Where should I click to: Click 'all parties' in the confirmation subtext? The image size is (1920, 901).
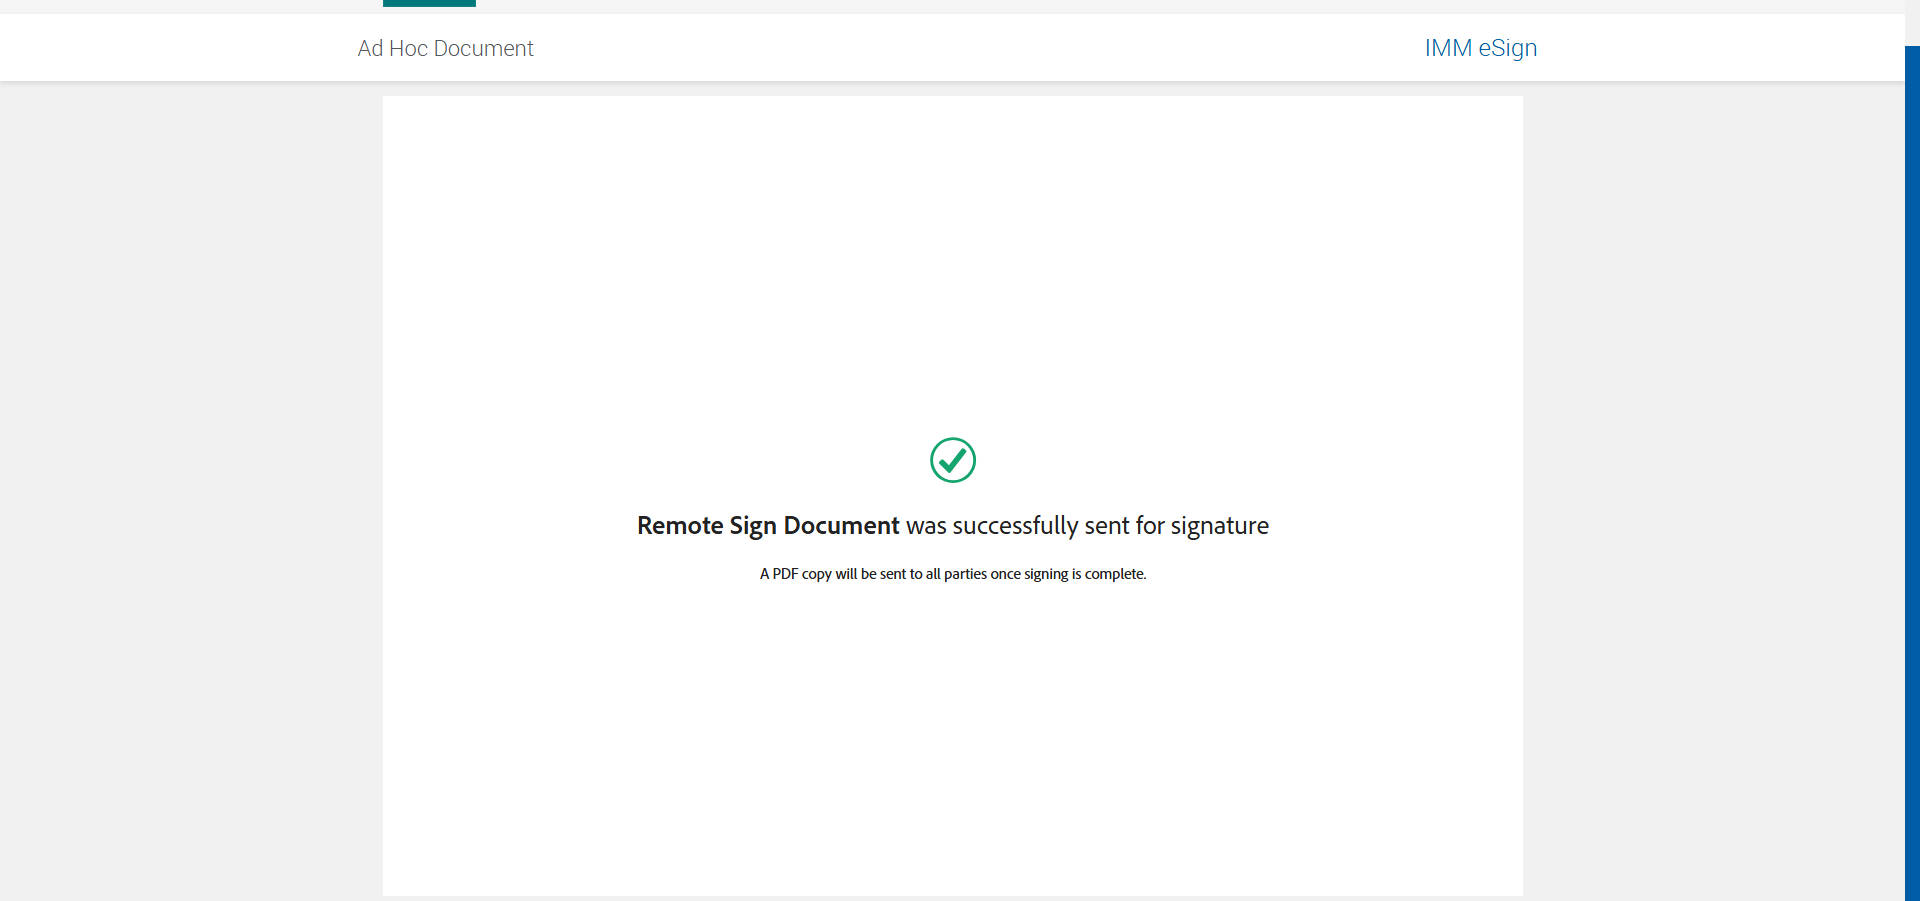tap(956, 574)
